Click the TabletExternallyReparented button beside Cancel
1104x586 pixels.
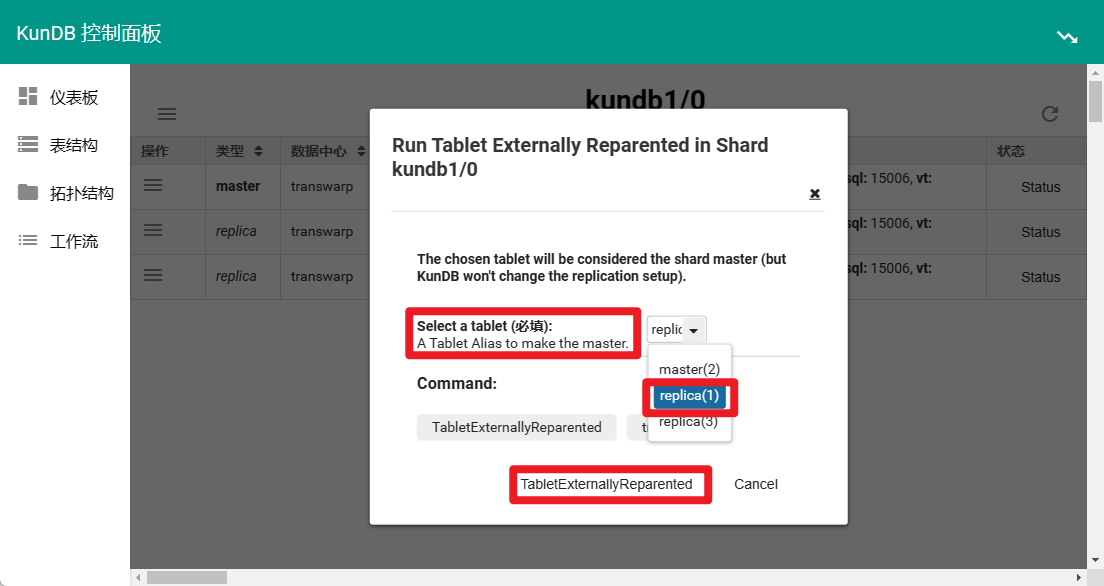point(606,484)
